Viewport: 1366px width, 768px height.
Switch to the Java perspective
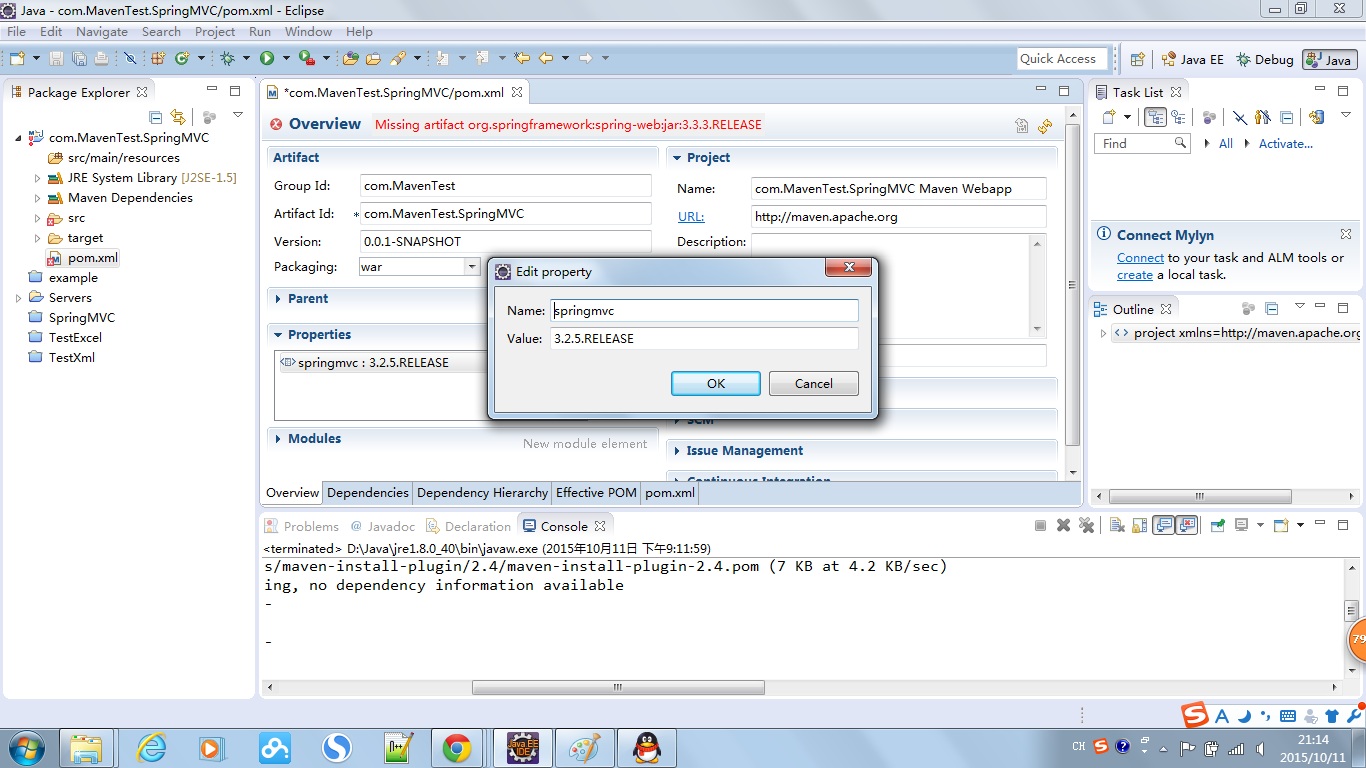click(x=1329, y=59)
